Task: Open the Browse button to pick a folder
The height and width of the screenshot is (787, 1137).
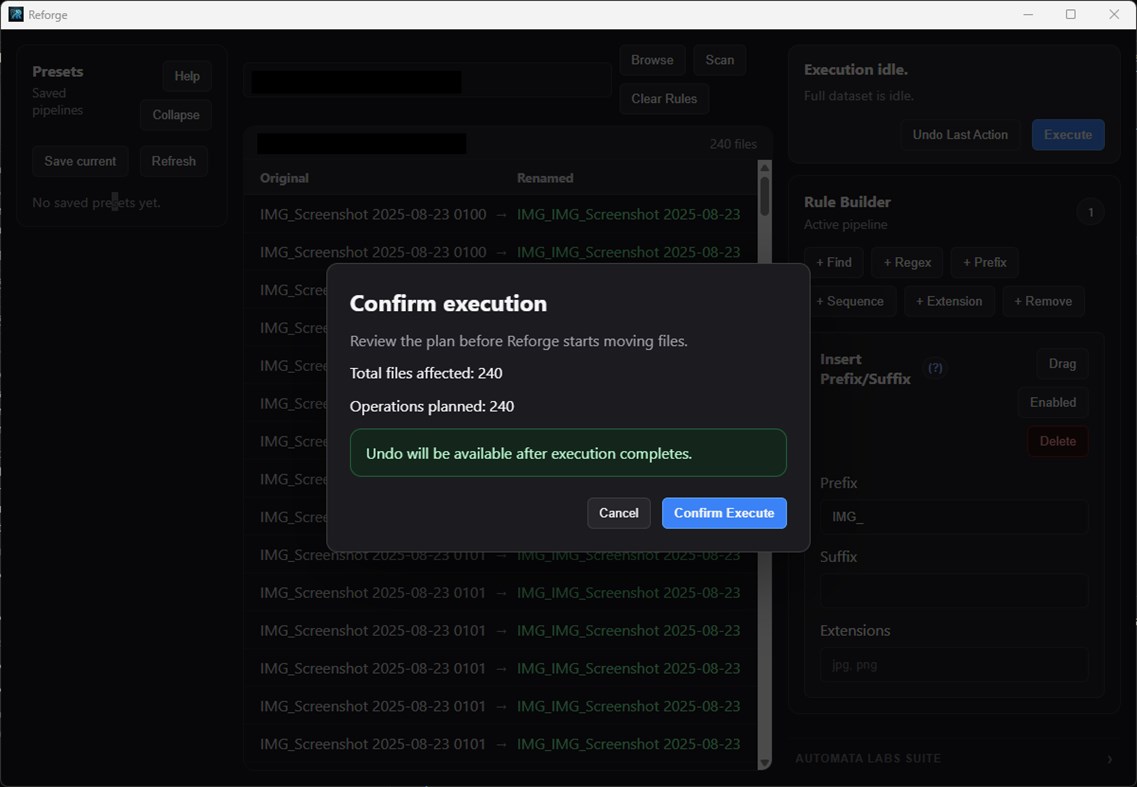Action: (x=652, y=59)
